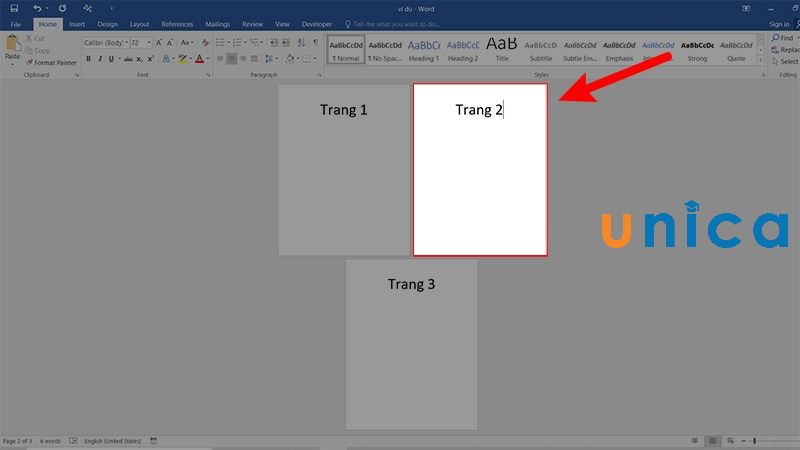
Task: Apply the Title style
Action: (502, 49)
